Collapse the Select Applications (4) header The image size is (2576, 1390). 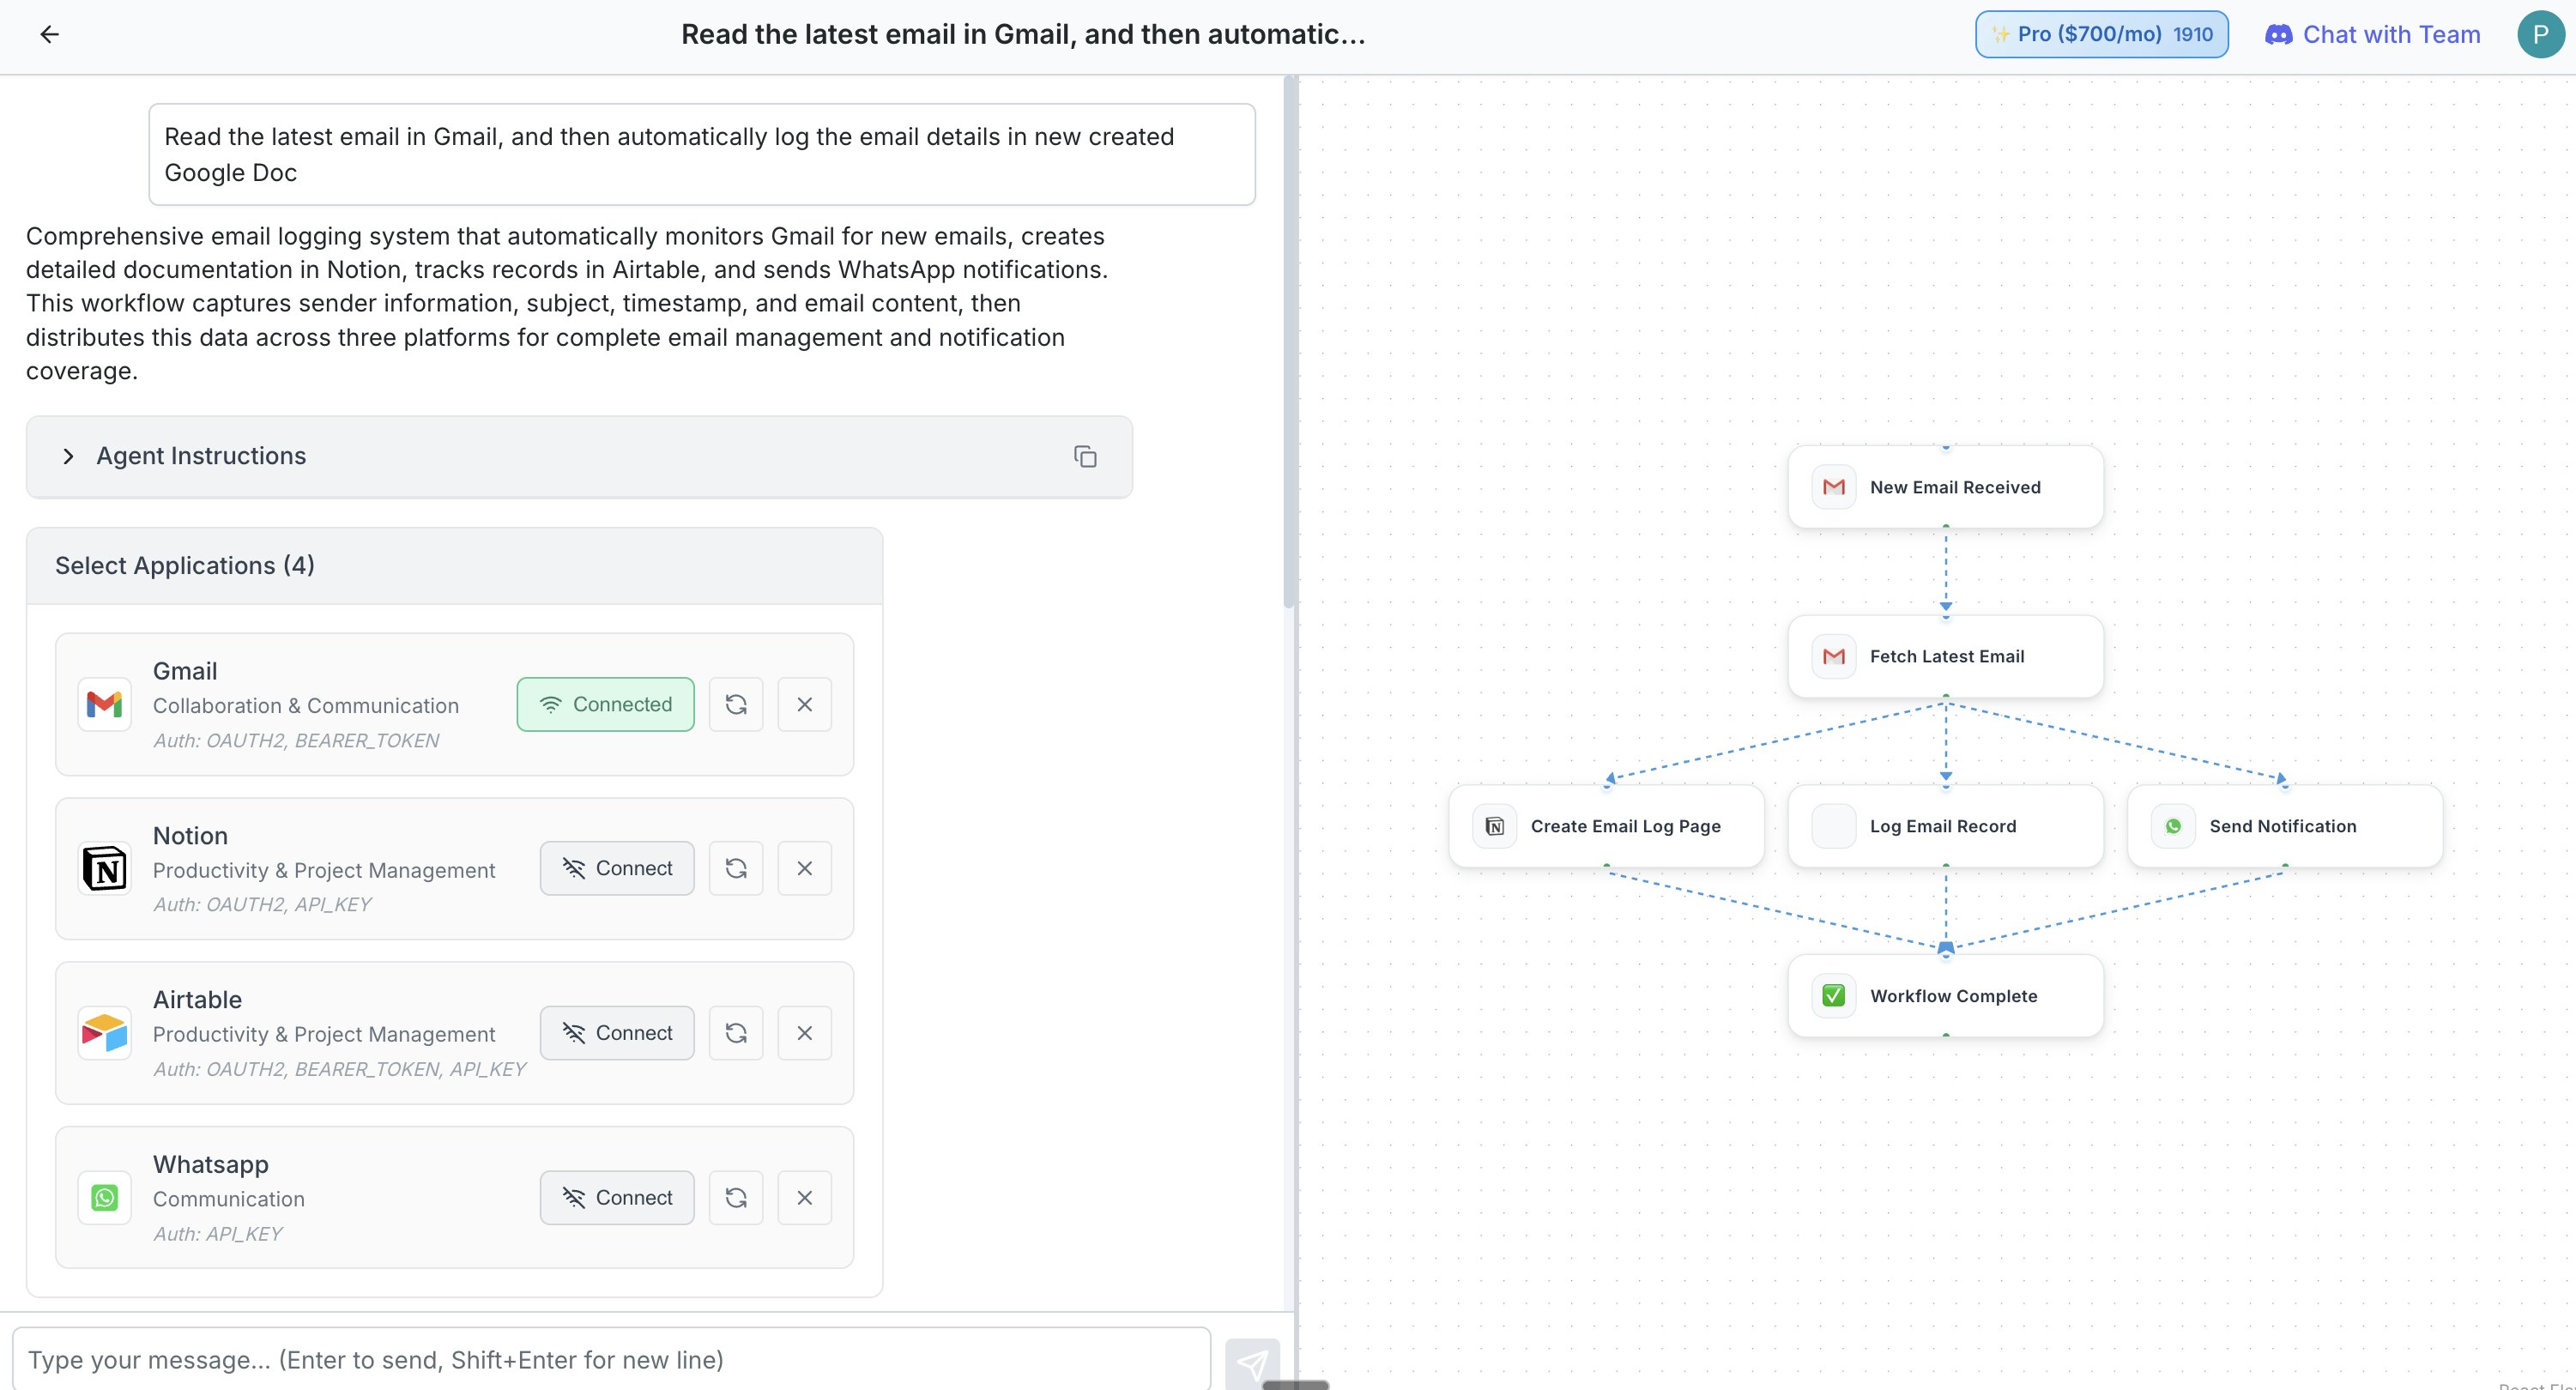[x=455, y=566]
